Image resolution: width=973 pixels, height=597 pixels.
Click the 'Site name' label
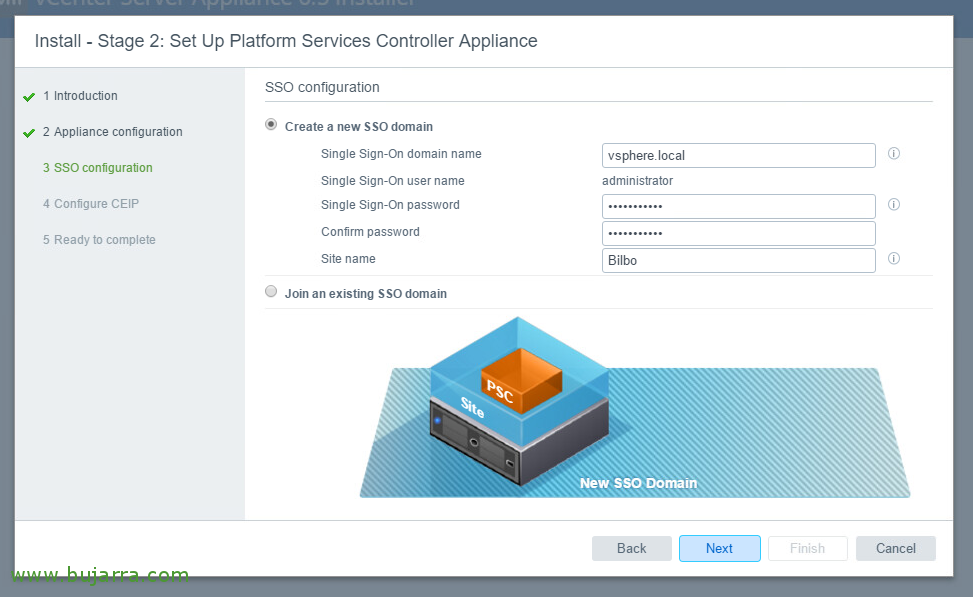point(348,259)
